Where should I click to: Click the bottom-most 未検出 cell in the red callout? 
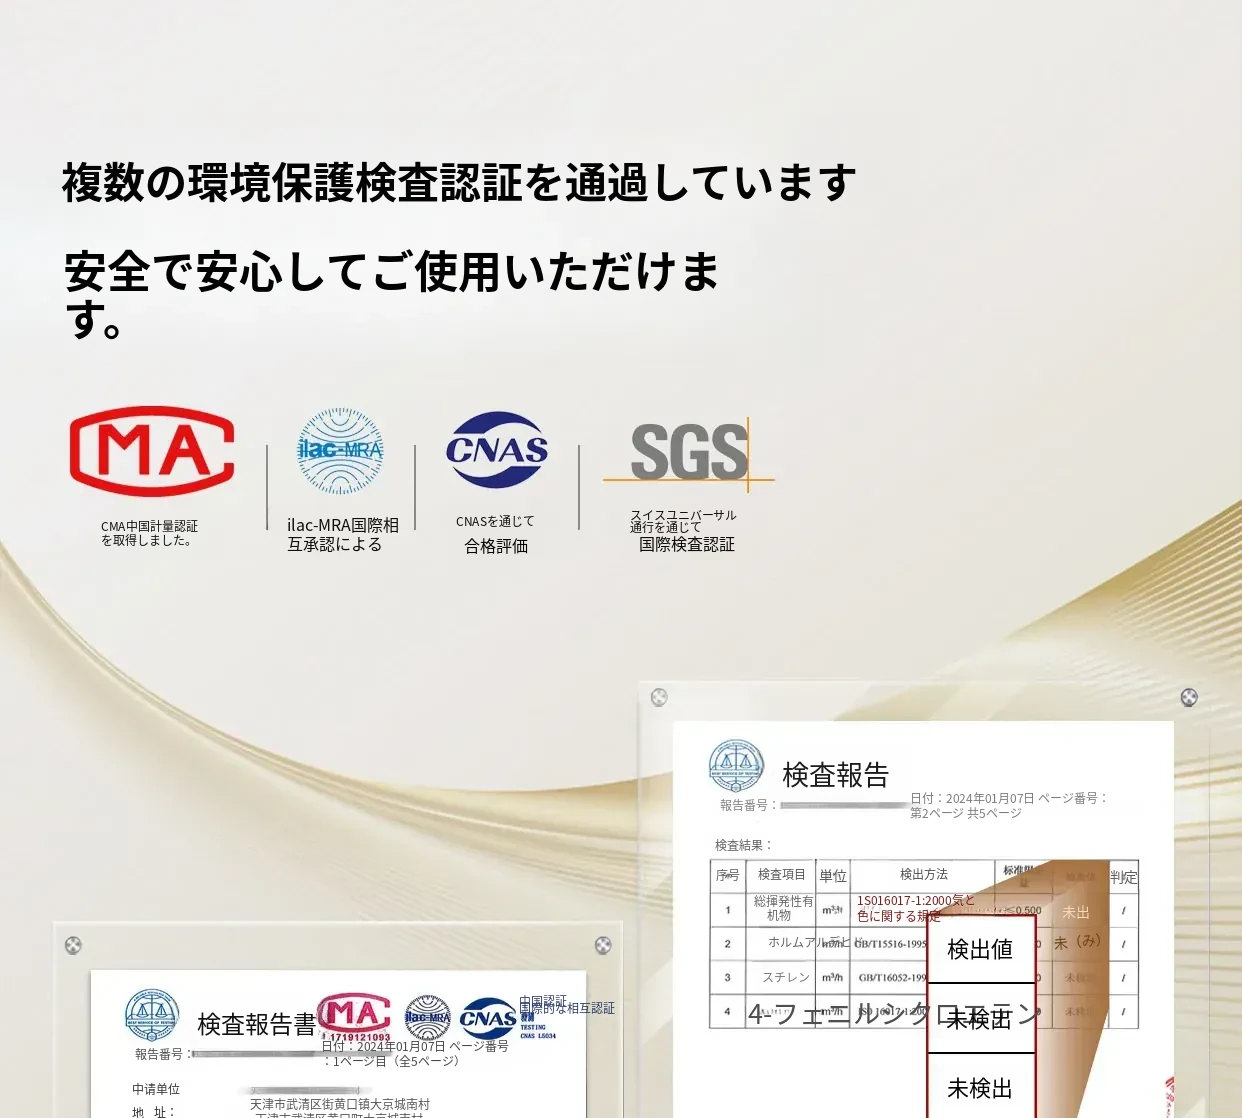(980, 1088)
